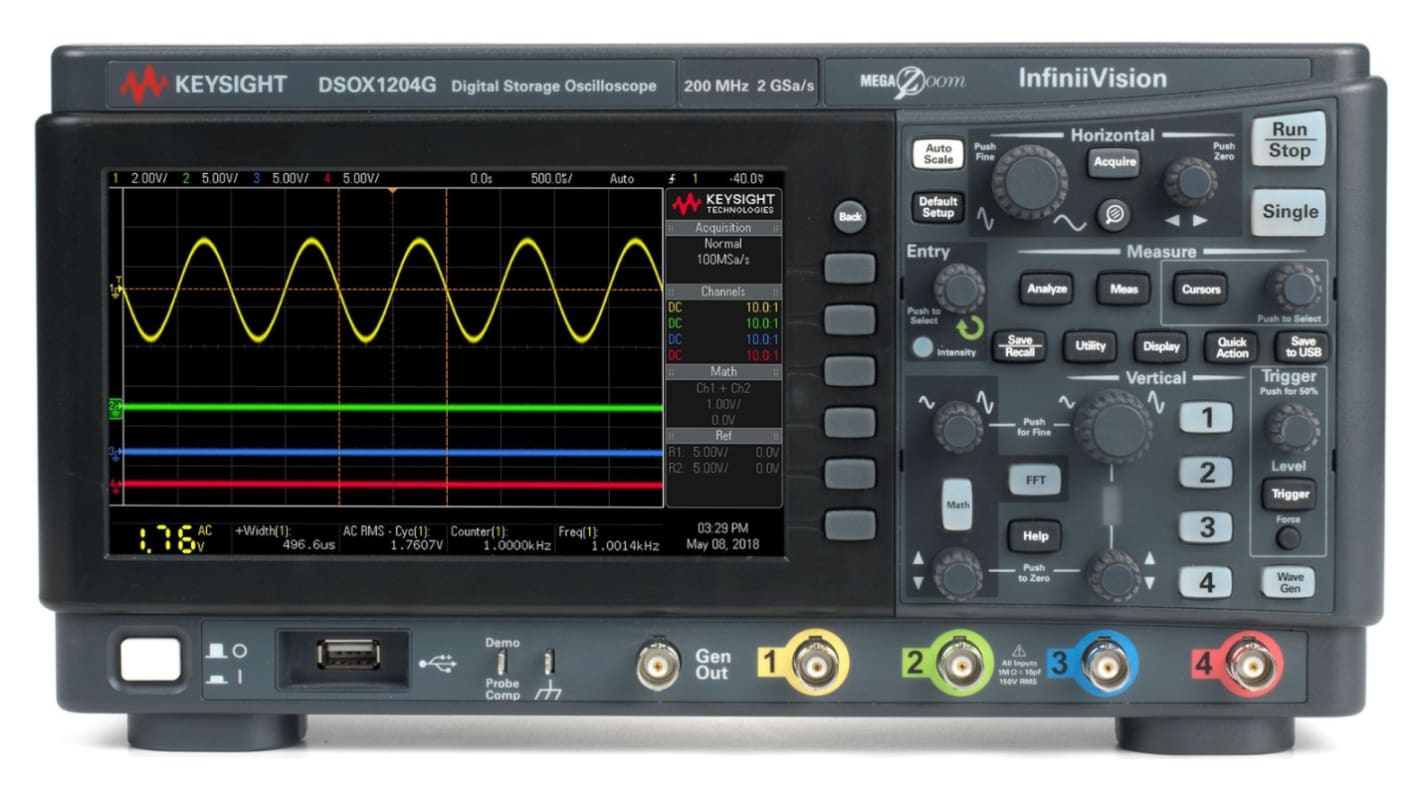1420x798 pixels.
Task: Select the red channel 4 BNC input
Action: click(x=1250, y=663)
